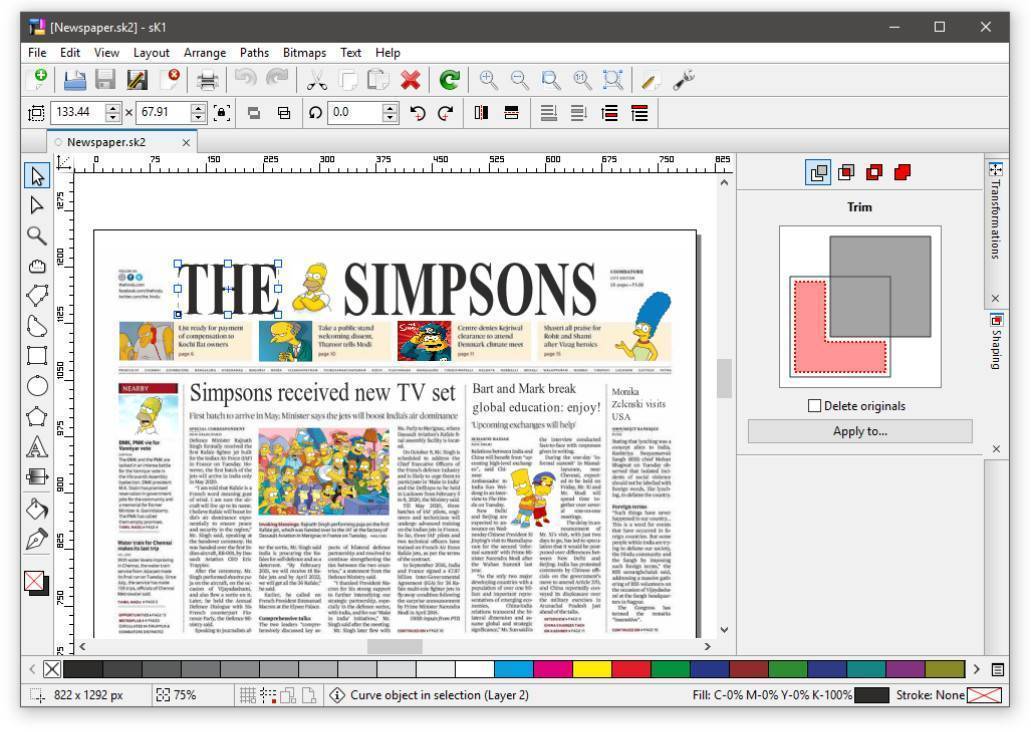Select the Stroke pen tool

tap(37, 539)
